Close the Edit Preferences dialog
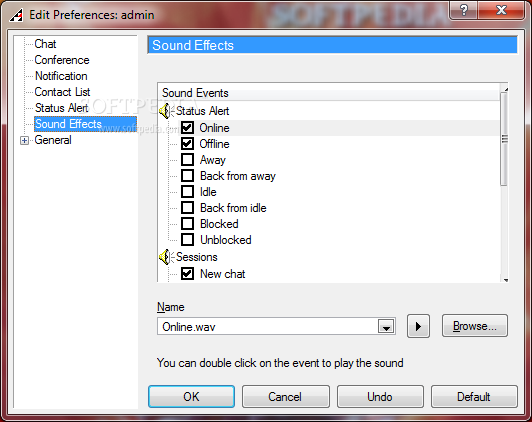Viewport: 532px width, 422px height. 501,10
